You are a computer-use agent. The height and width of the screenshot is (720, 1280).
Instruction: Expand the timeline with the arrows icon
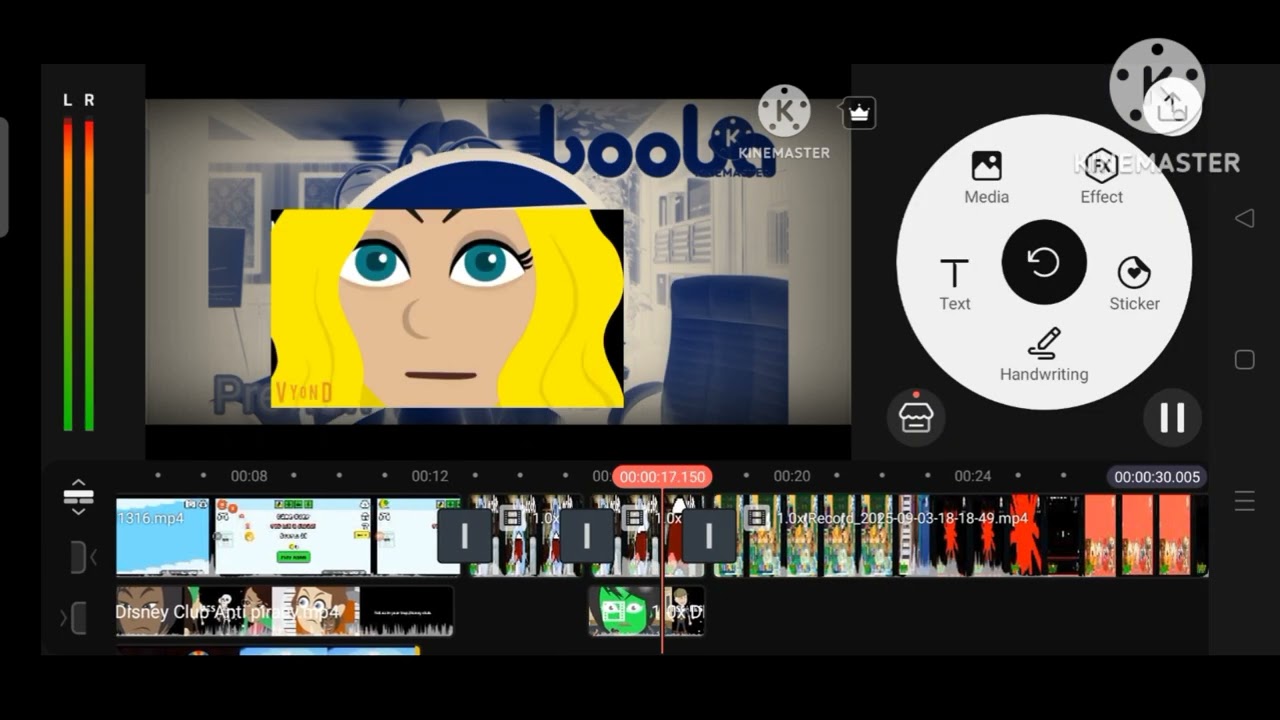pos(78,496)
